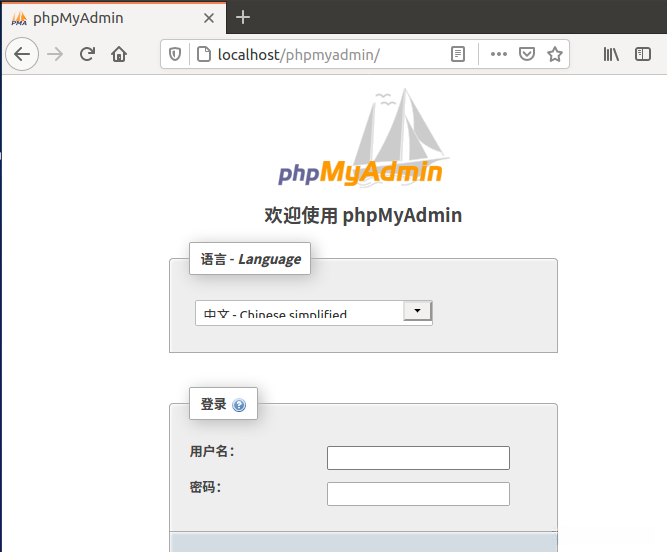Click the blue login help question icon
Image resolution: width=667 pixels, height=552 pixels.
point(239,405)
